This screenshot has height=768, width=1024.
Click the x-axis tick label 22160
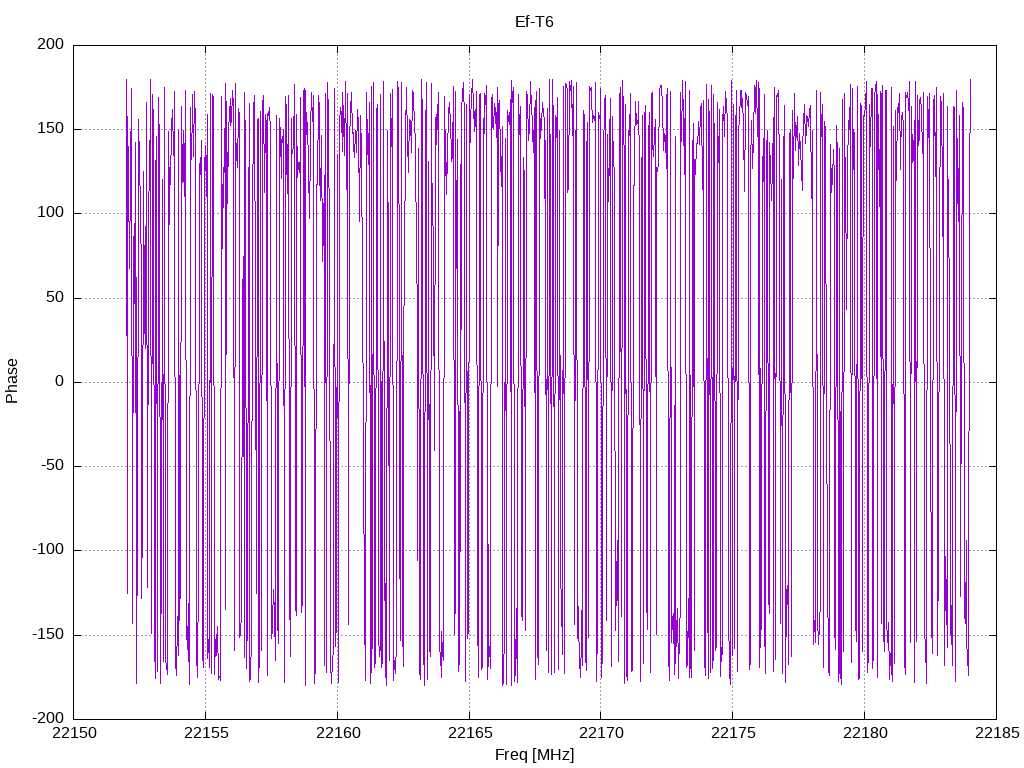tap(338, 733)
